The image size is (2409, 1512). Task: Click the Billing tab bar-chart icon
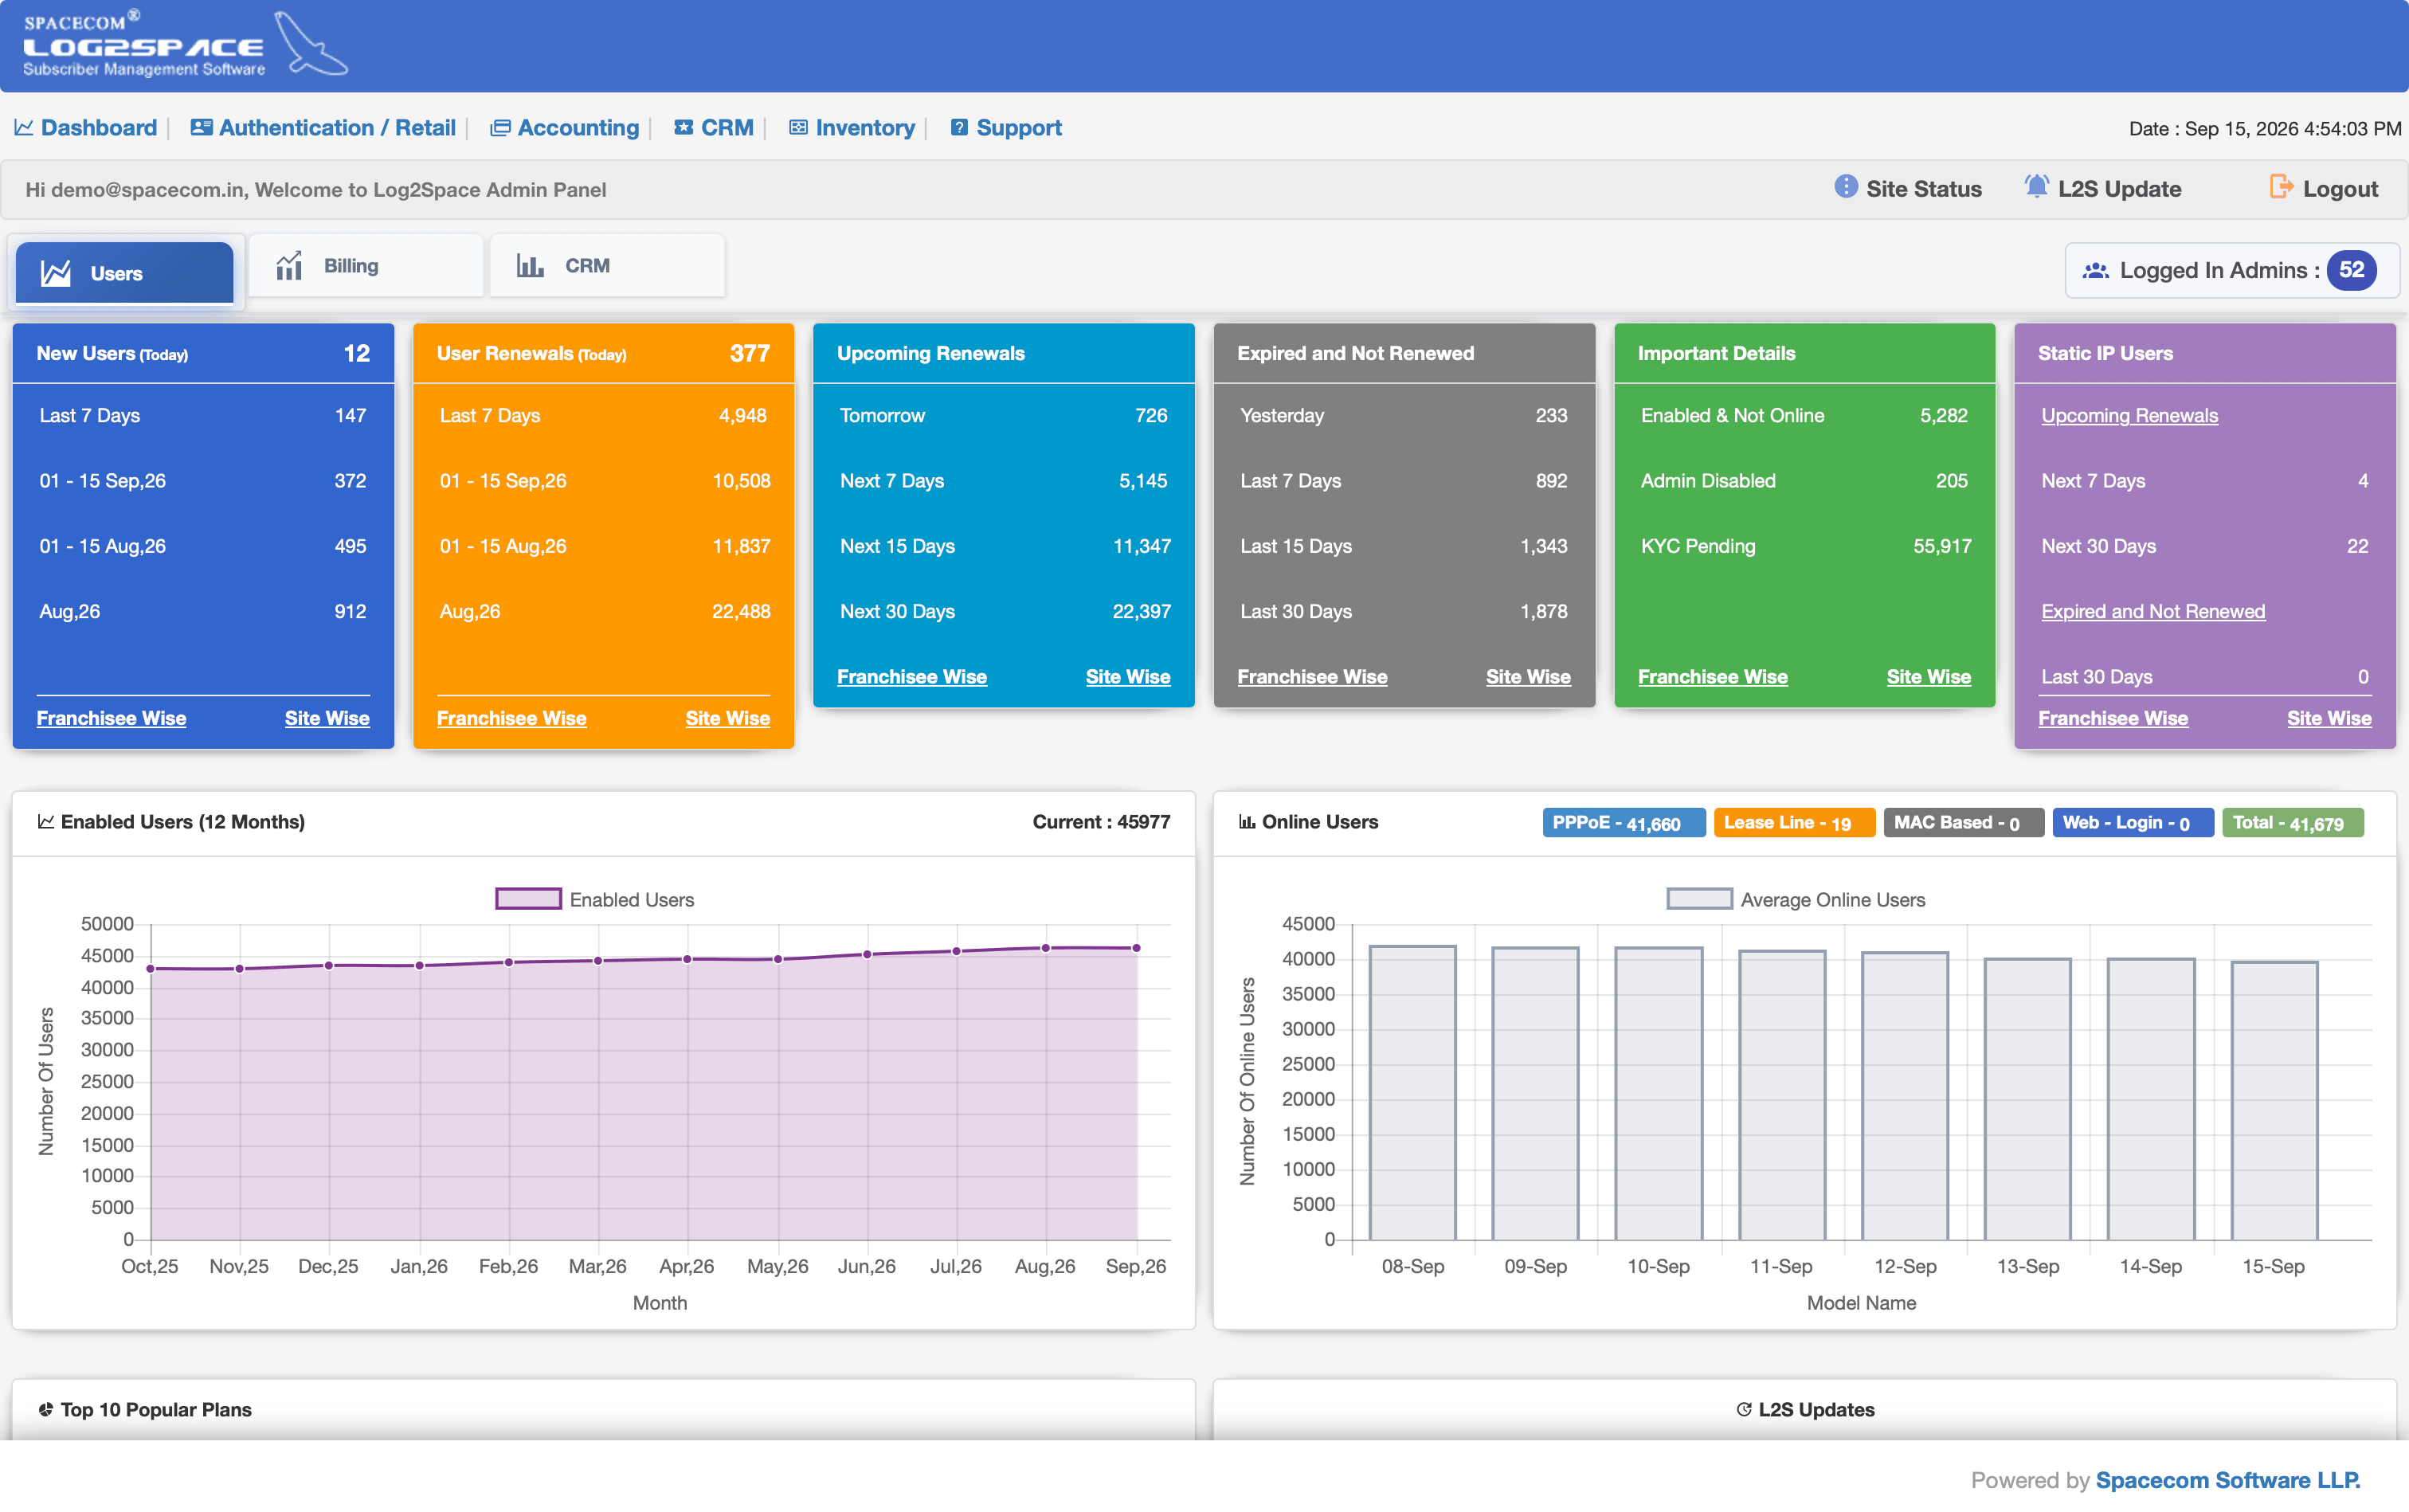(x=289, y=266)
